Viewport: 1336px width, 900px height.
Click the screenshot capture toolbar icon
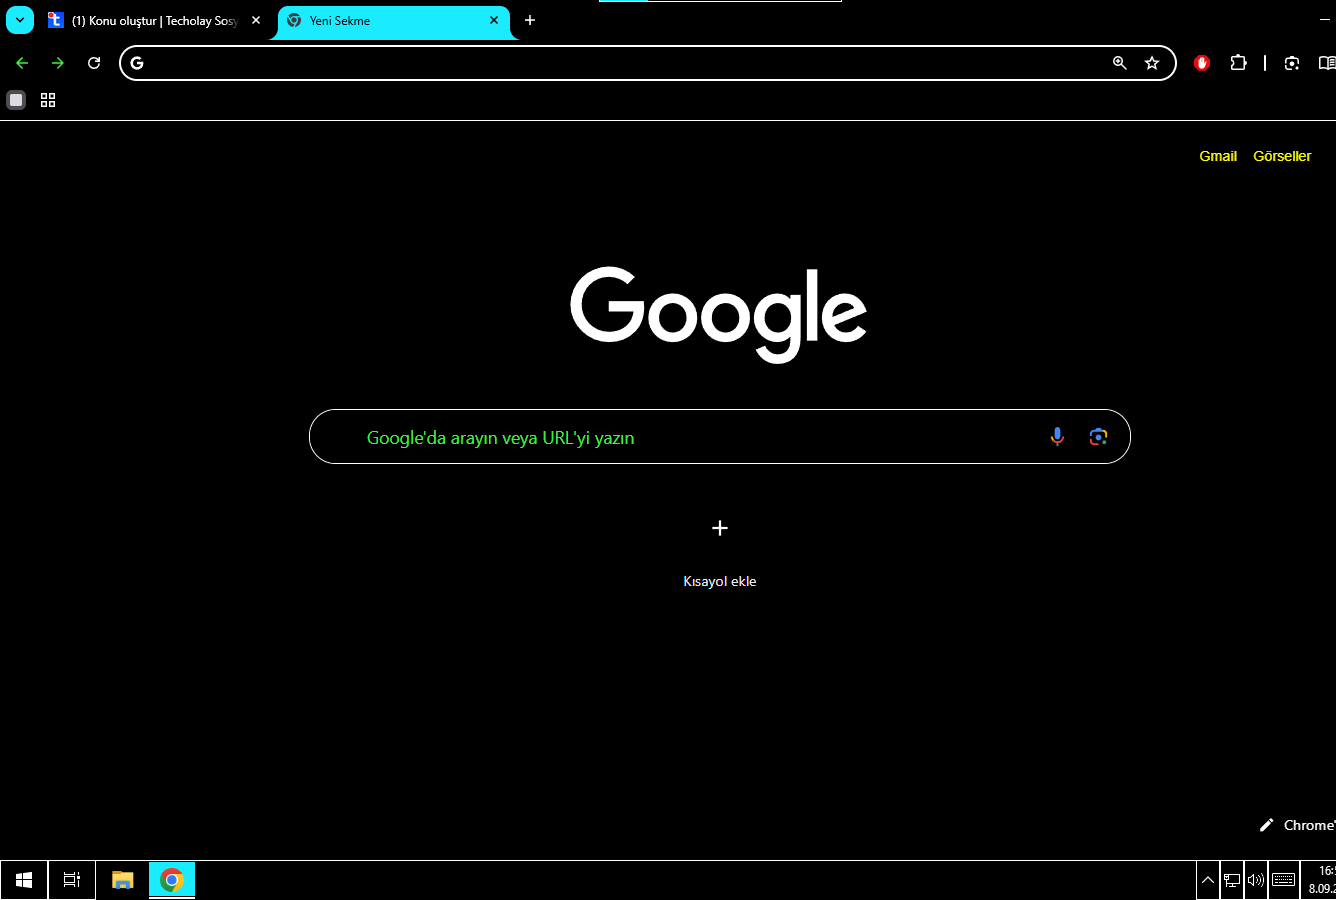1292,63
